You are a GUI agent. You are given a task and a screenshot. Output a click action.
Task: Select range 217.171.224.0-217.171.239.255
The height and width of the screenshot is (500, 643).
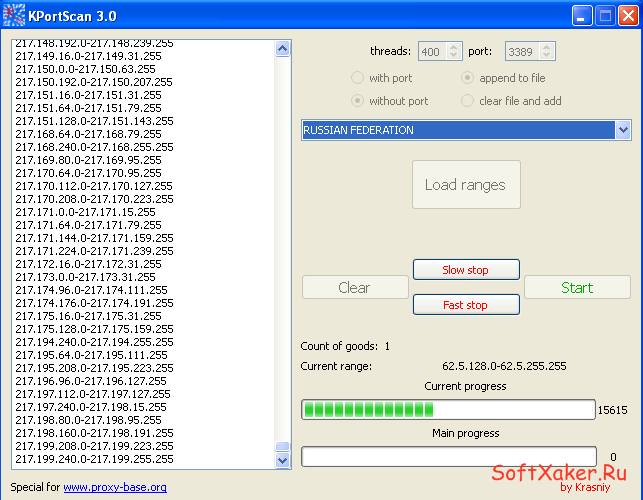(x=94, y=251)
